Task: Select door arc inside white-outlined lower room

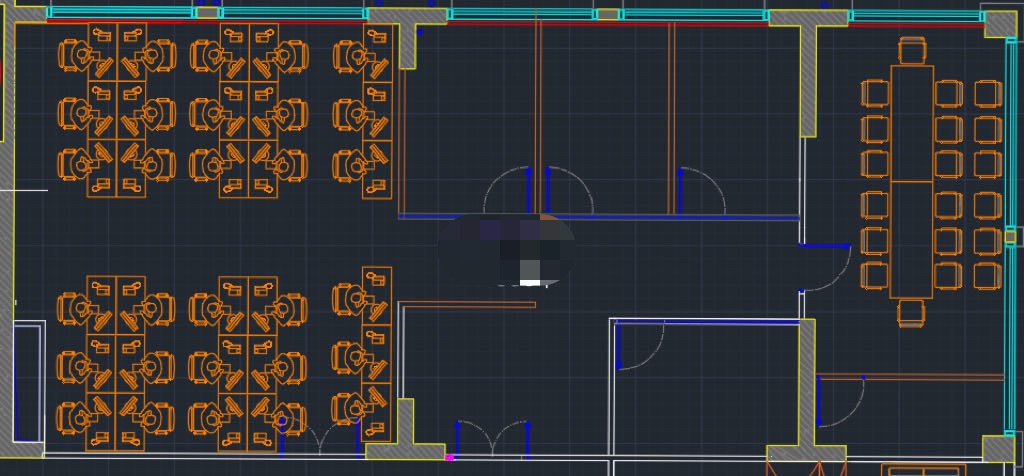Action: coord(640,347)
